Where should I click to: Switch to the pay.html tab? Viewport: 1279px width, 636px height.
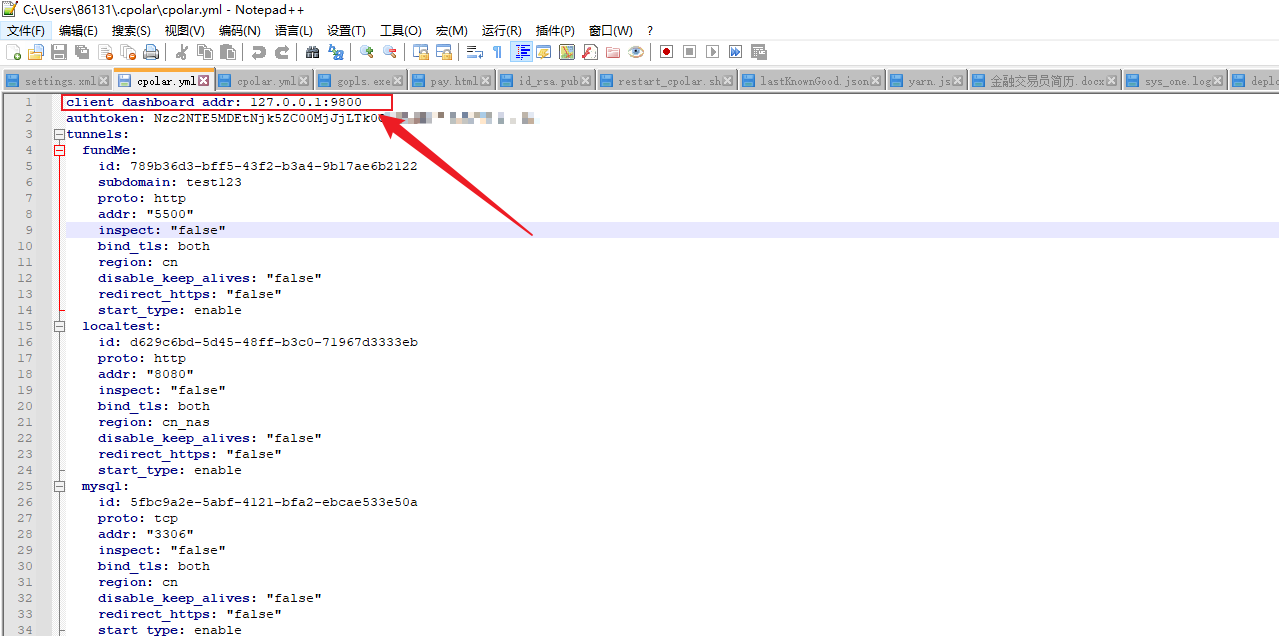tap(451, 81)
